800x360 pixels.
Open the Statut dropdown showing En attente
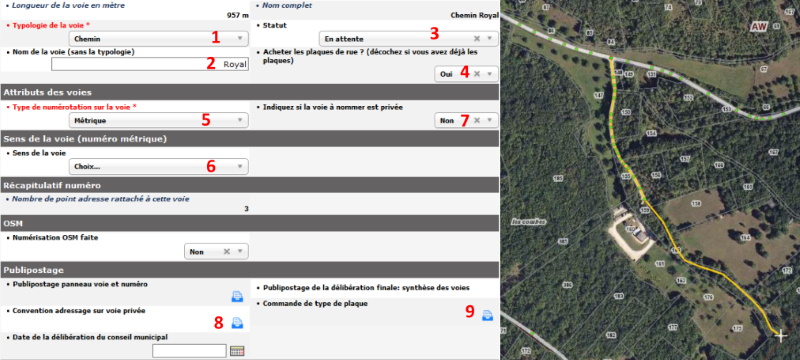pyautogui.click(x=408, y=39)
